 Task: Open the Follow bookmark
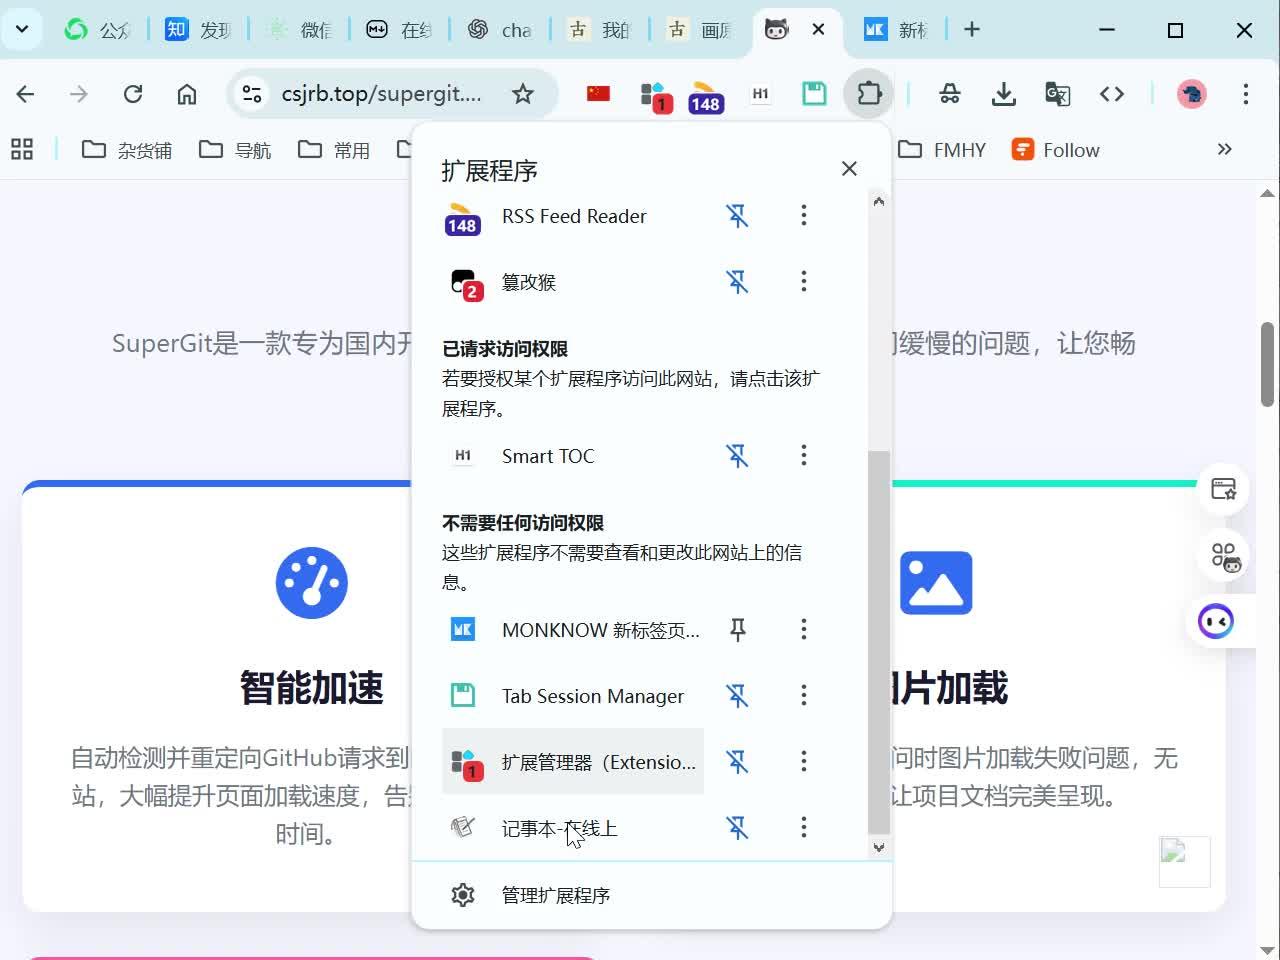1056,150
